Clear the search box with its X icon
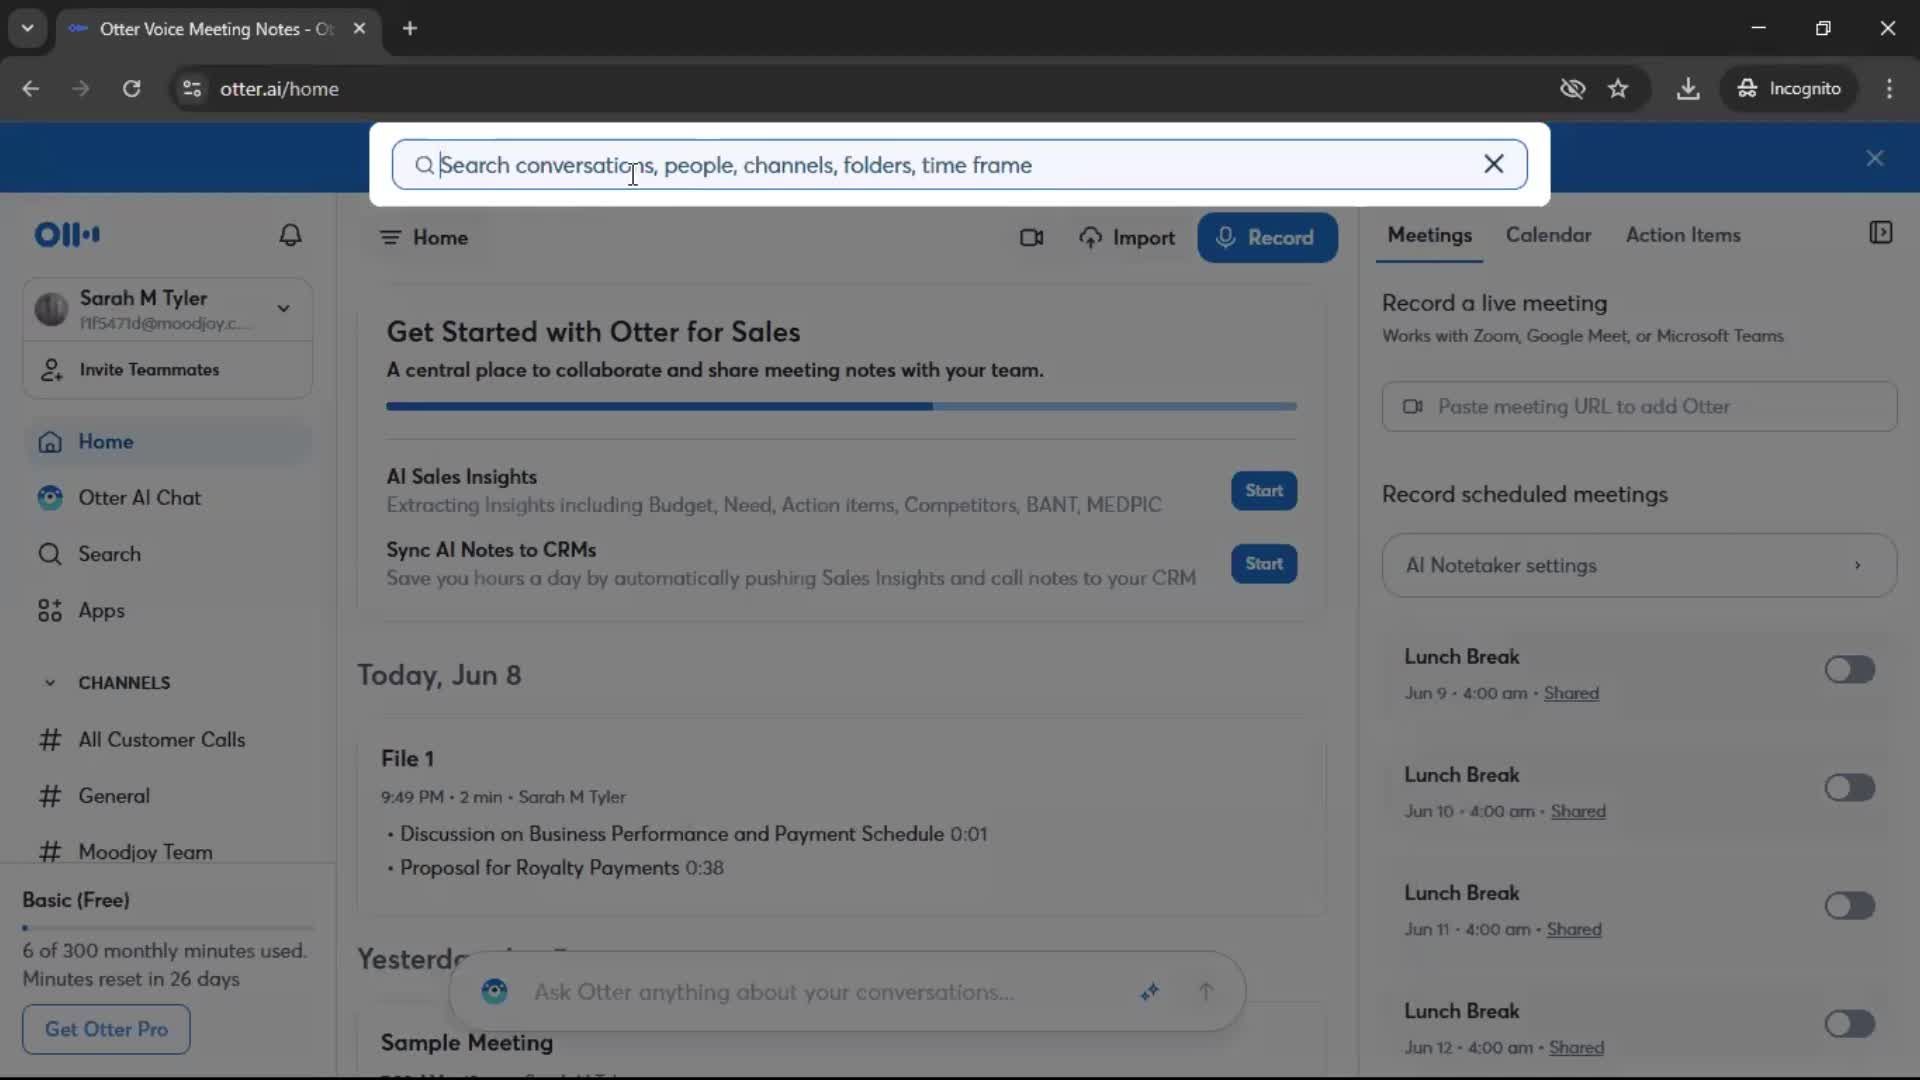The width and height of the screenshot is (1920, 1080). pos(1493,164)
